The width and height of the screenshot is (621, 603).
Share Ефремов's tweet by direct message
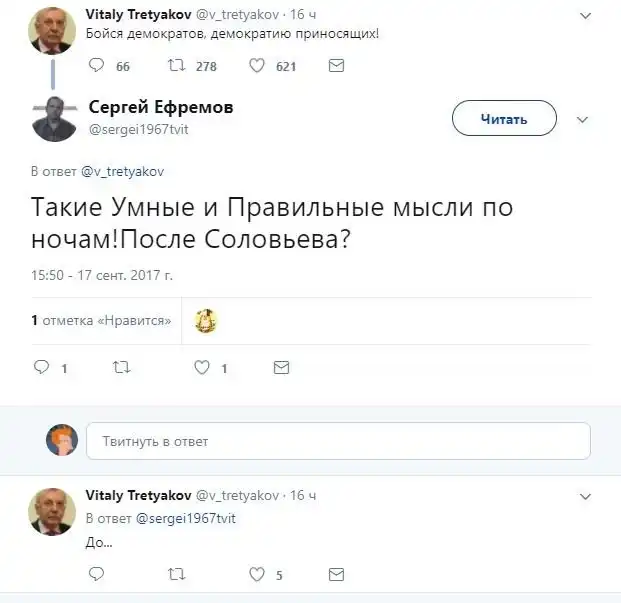point(282,368)
